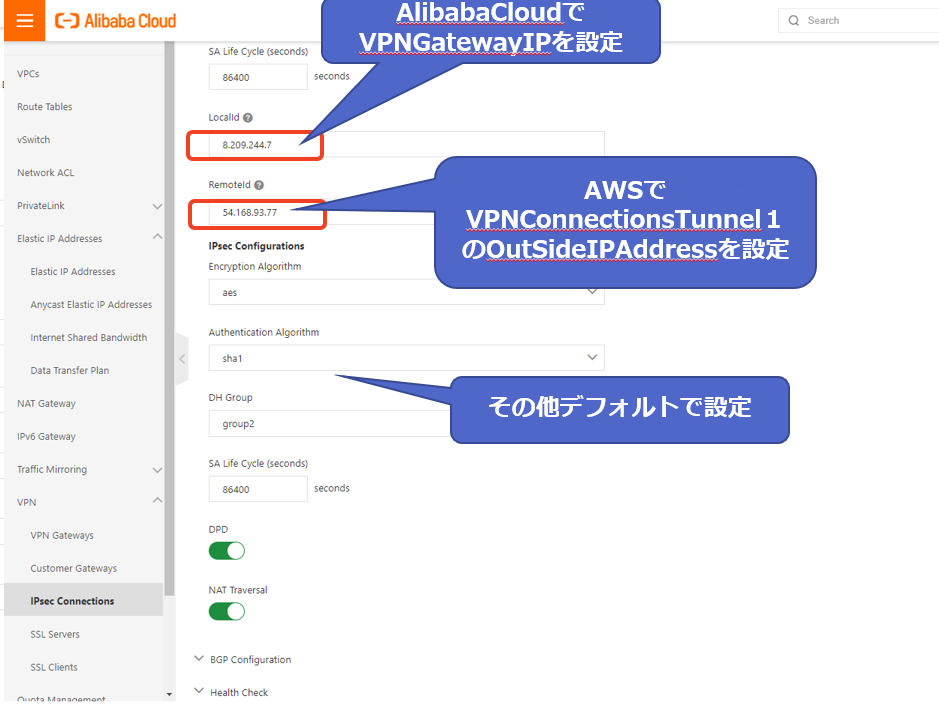Open VPCs in the sidebar

28,74
